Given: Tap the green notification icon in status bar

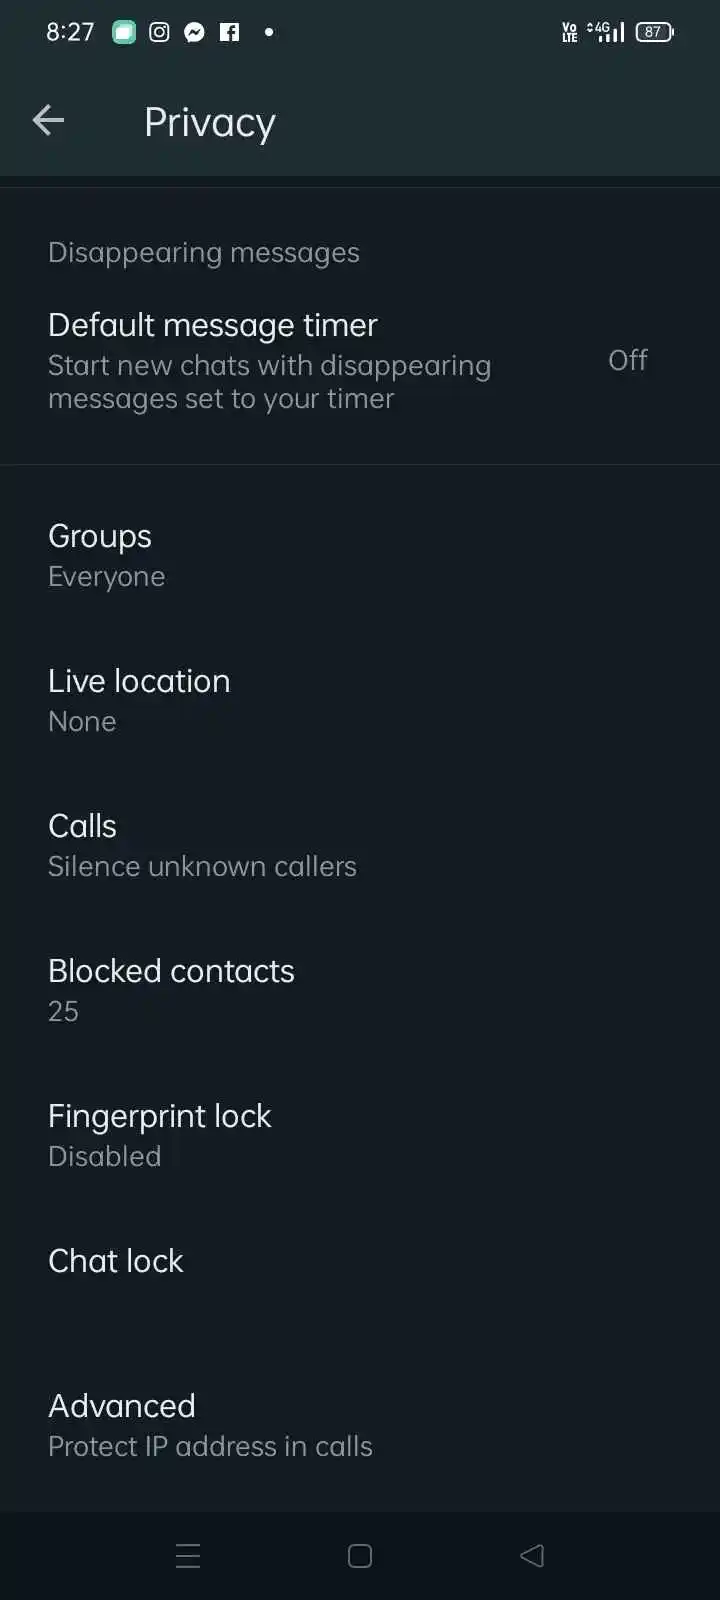Looking at the screenshot, I should (x=123, y=32).
